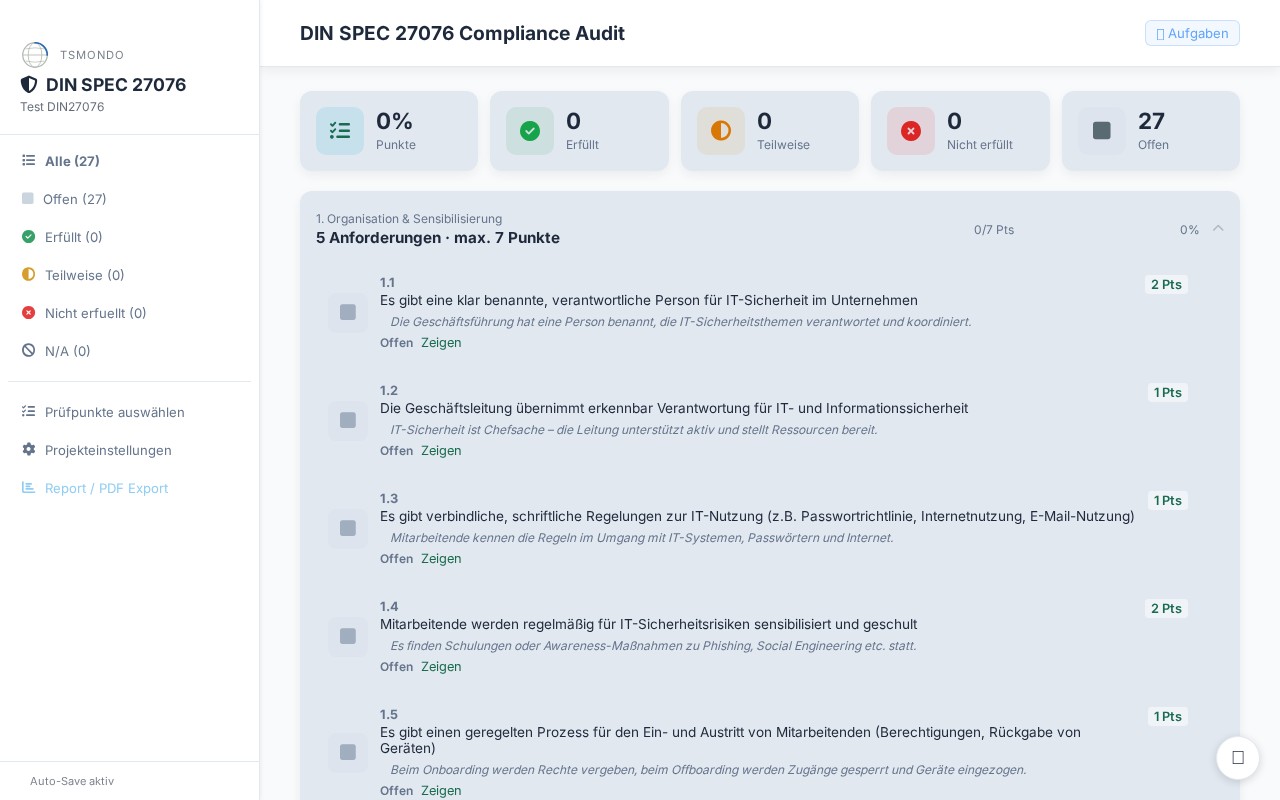Image resolution: width=1280 pixels, height=800 pixels.
Task: Click the checklist icon on the Punkte card
Action: pyautogui.click(x=340, y=131)
